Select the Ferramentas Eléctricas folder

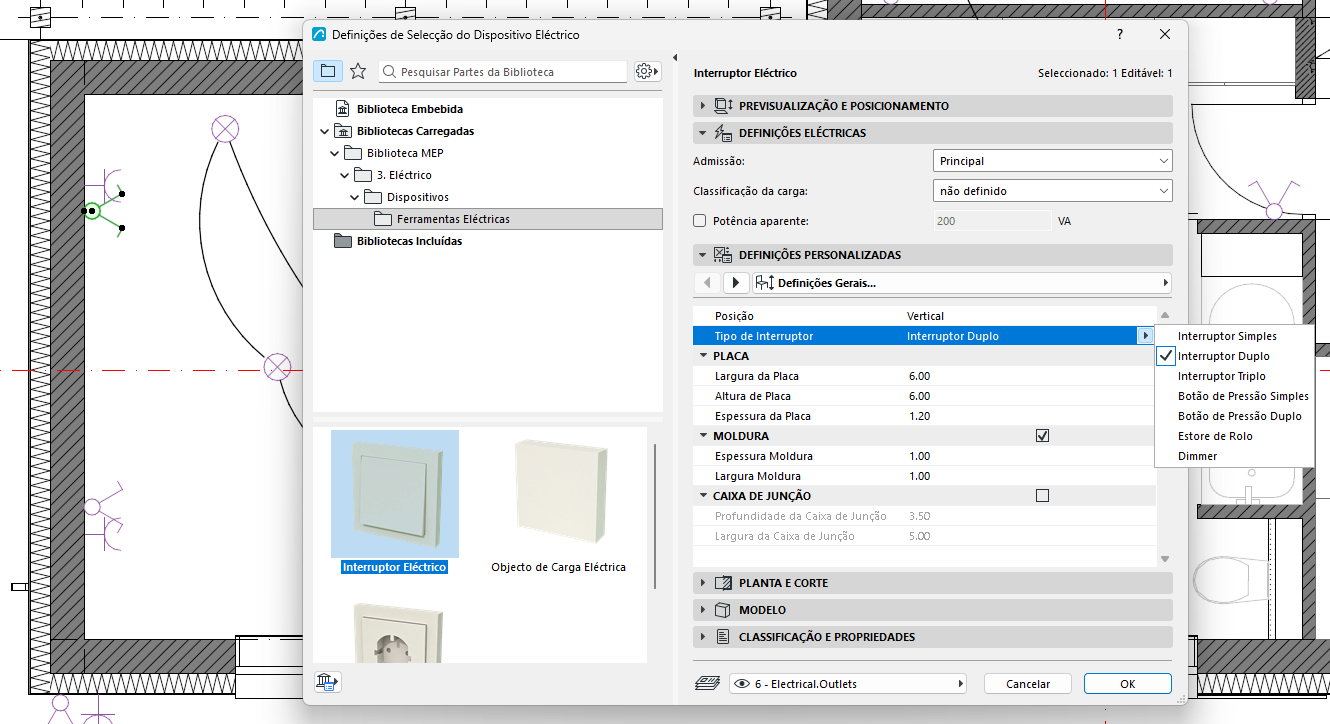[488, 219]
